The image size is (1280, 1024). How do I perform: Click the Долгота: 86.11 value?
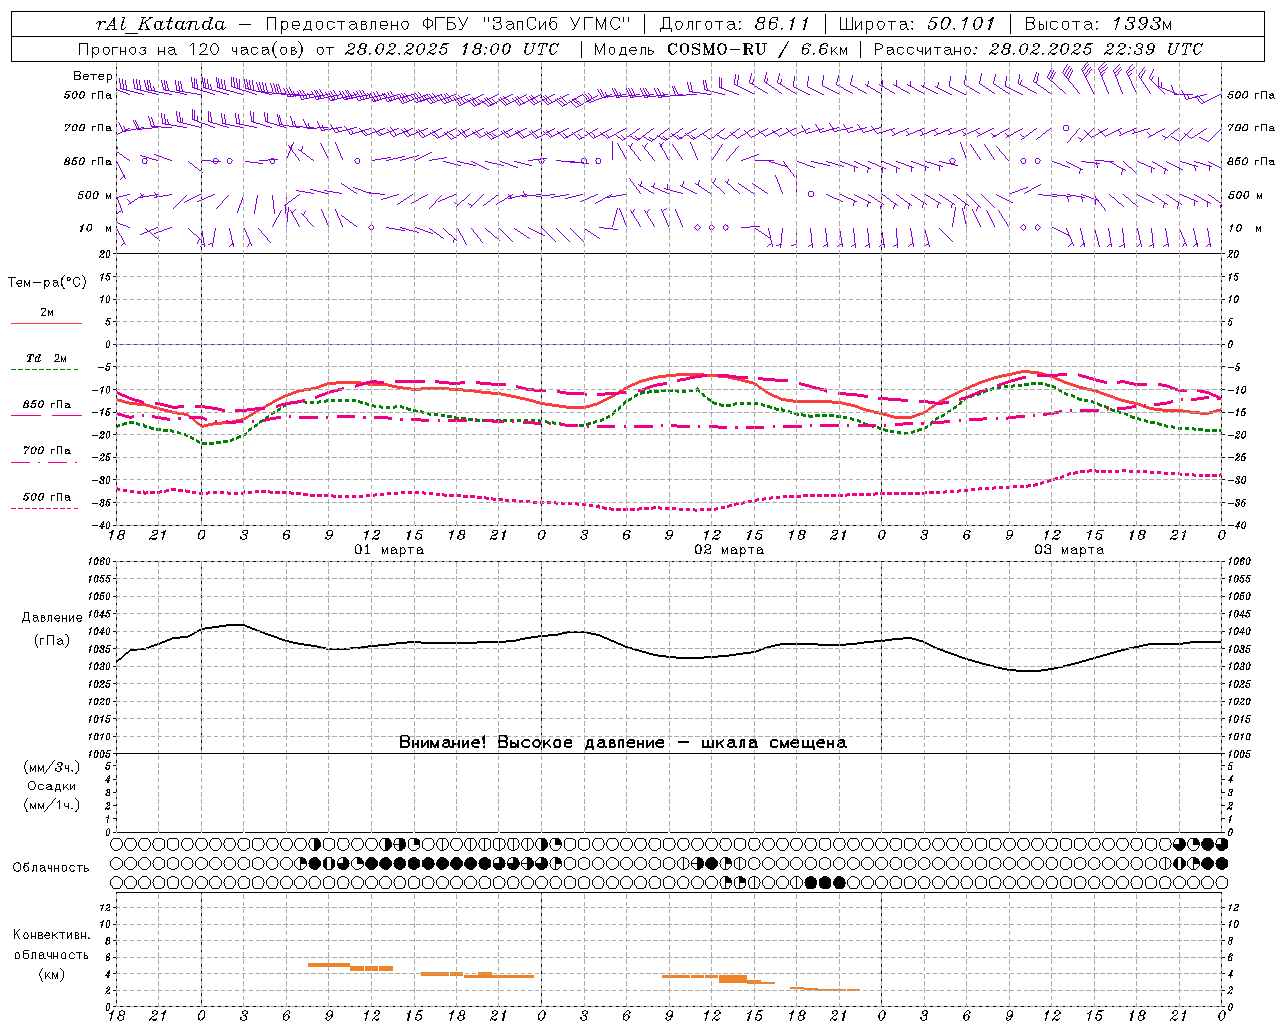point(734,23)
